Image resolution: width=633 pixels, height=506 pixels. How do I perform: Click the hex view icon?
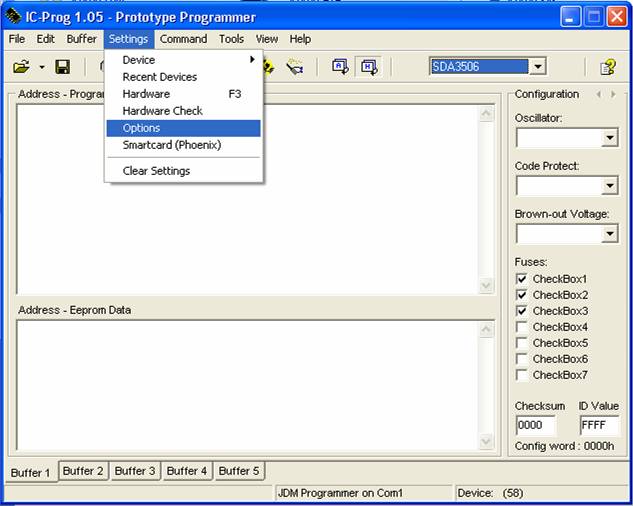click(368, 67)
